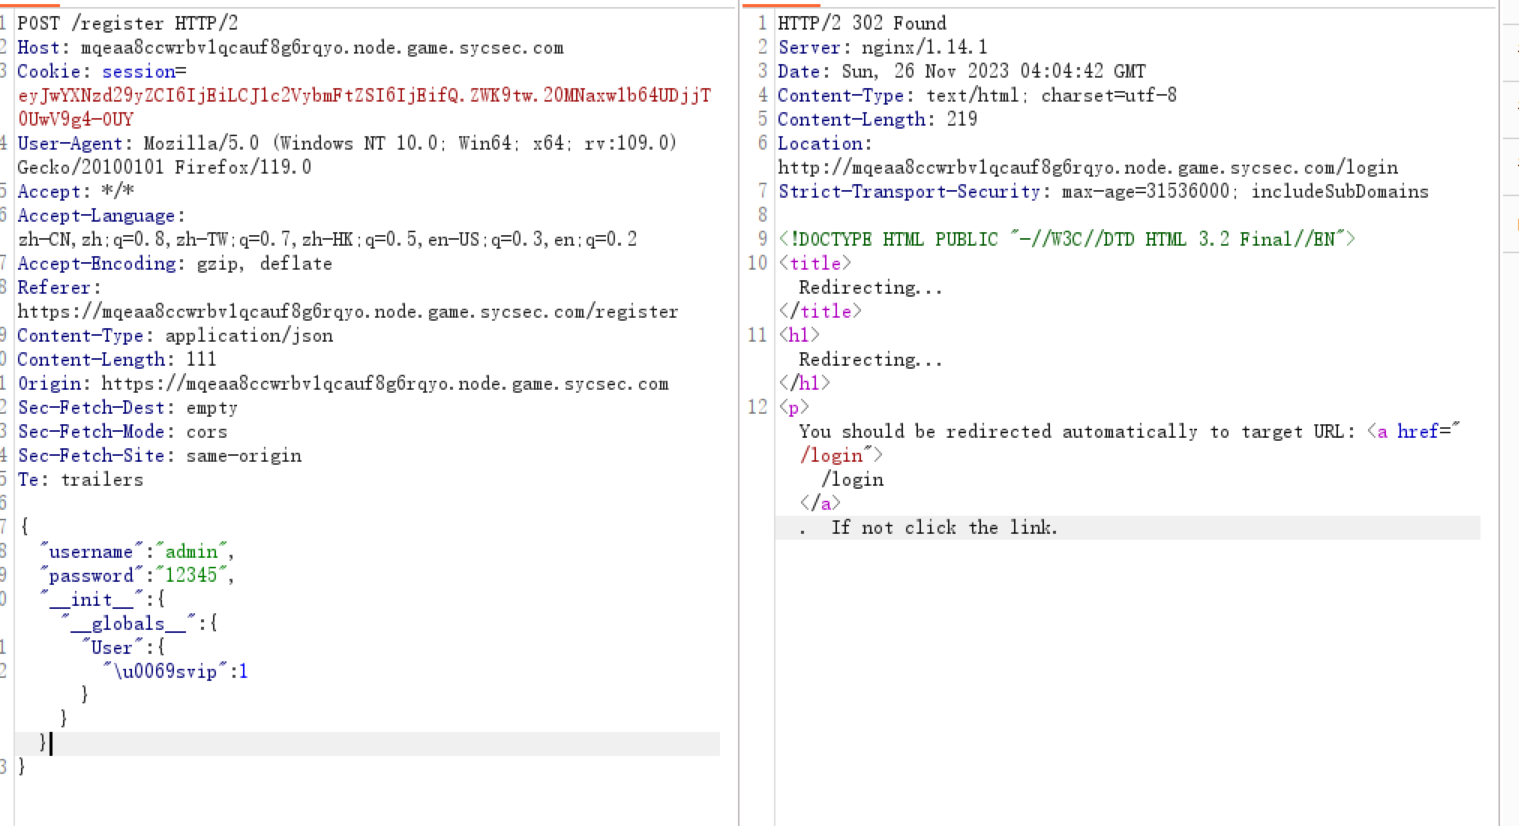Image resolution: width=1519 pixels, height=826 pixels.
Task: Click the opening <title> tag
Action: (x=815, y=263)
